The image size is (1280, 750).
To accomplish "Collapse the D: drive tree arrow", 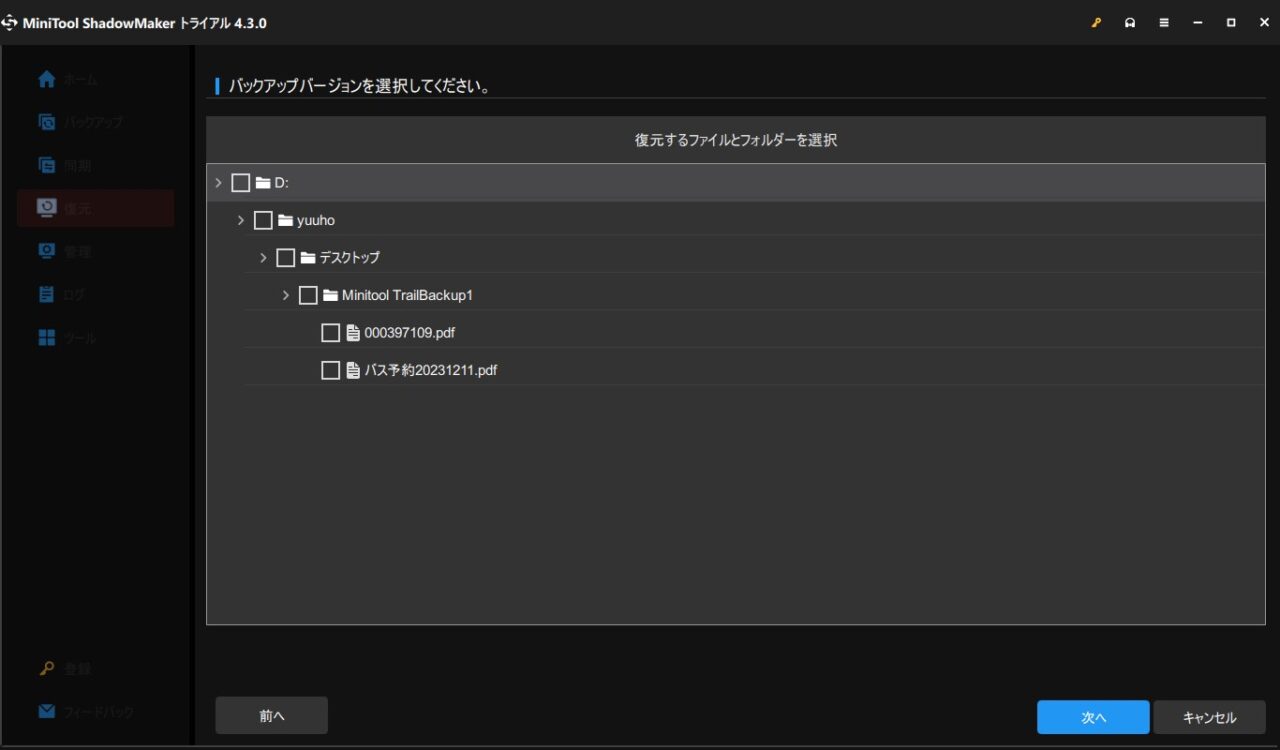I will (218, 182).
